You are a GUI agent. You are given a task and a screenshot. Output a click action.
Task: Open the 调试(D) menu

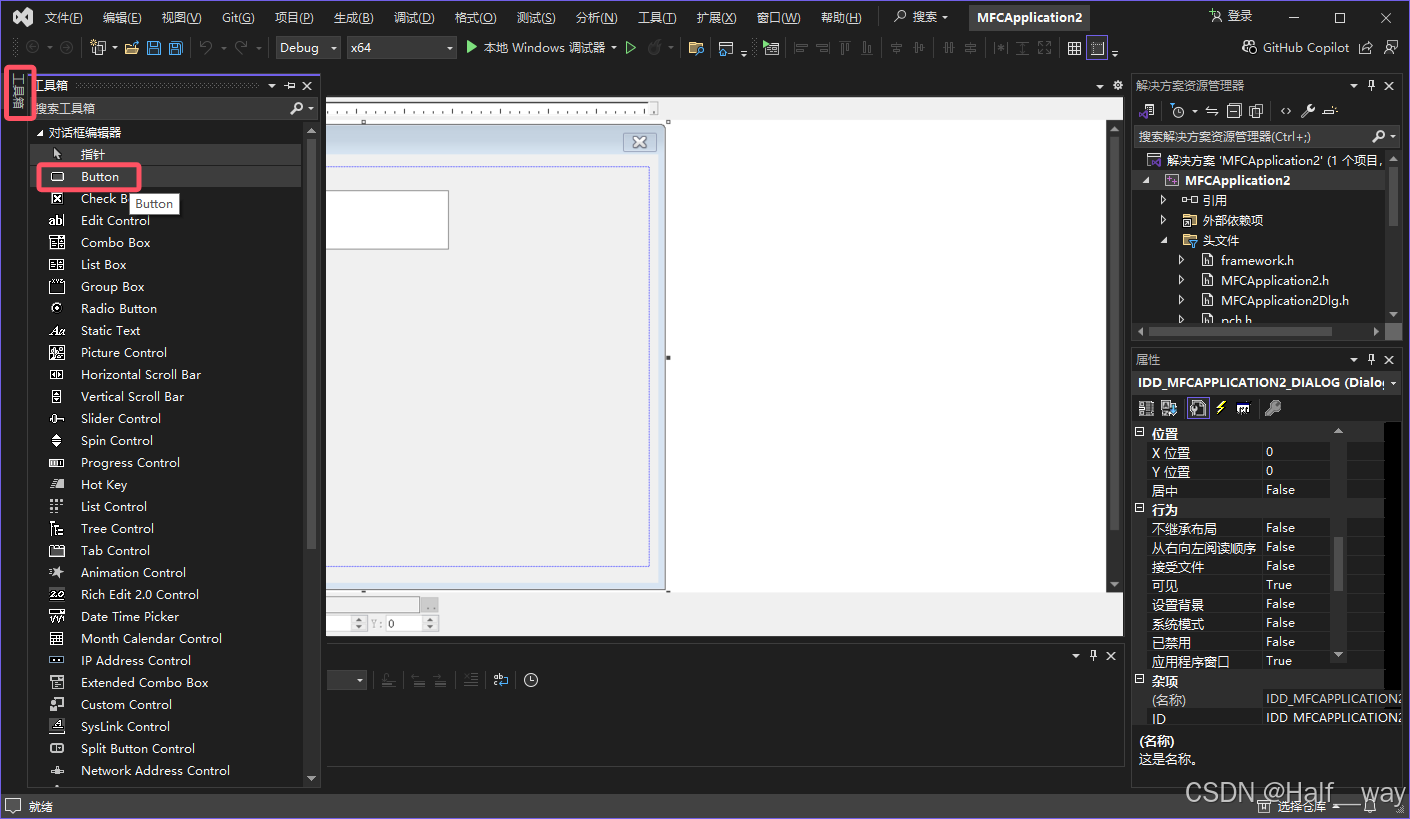[x=414, y=18]
